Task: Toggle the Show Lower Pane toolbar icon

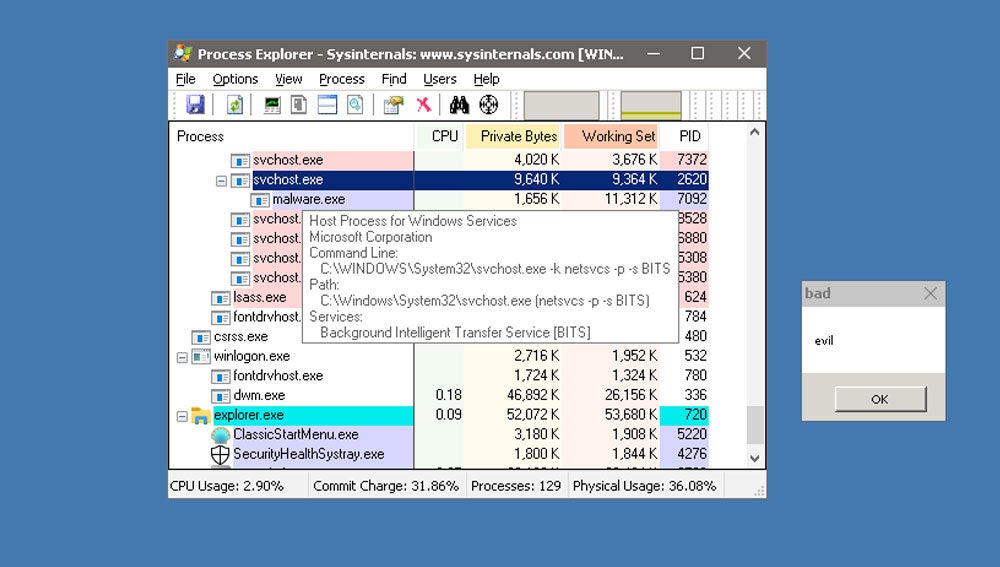Action: pos(327,105)
